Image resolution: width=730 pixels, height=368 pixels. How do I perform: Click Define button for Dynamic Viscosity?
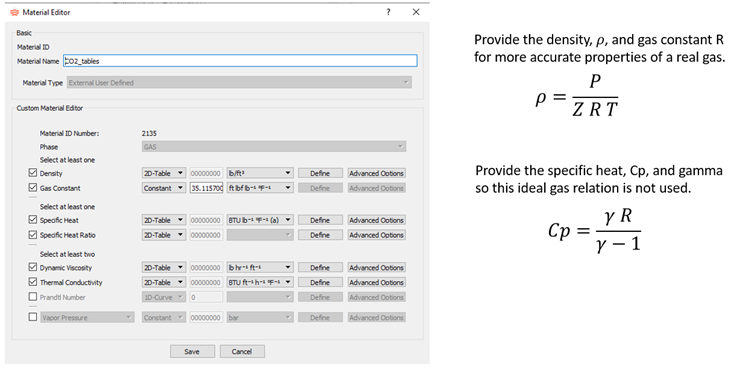(x=320, y=268)
